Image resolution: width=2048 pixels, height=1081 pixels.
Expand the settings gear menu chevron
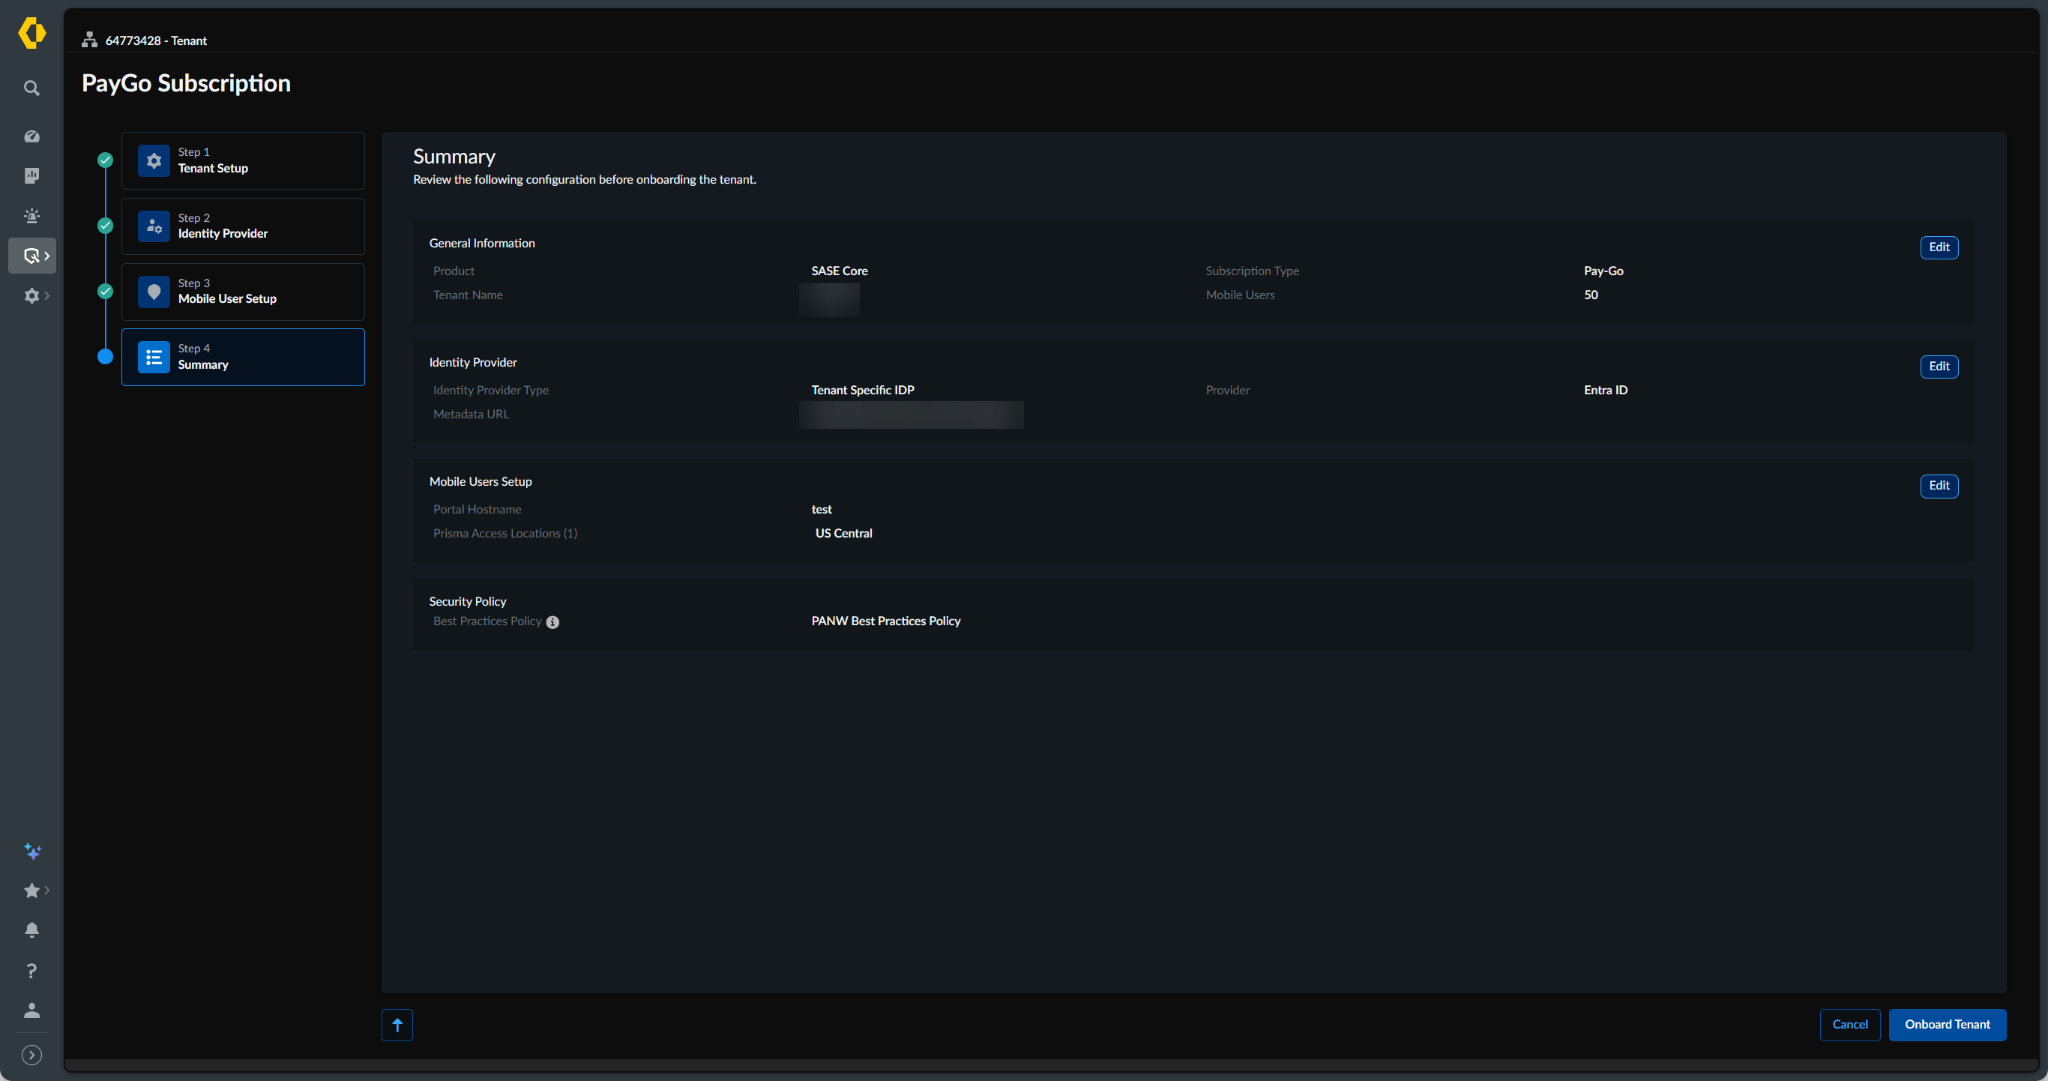46,296
